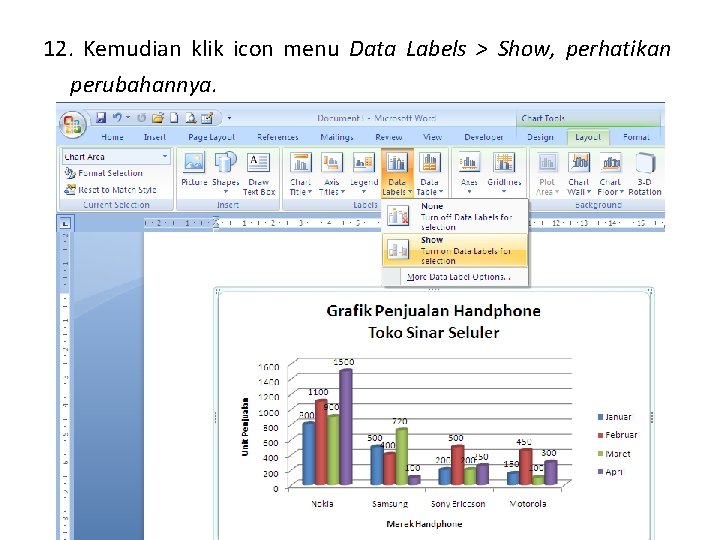Customize Quick Access toolbar arrow
Viewport: 720px width, 540px height.
pyautogui.click(x=229, y=118)
